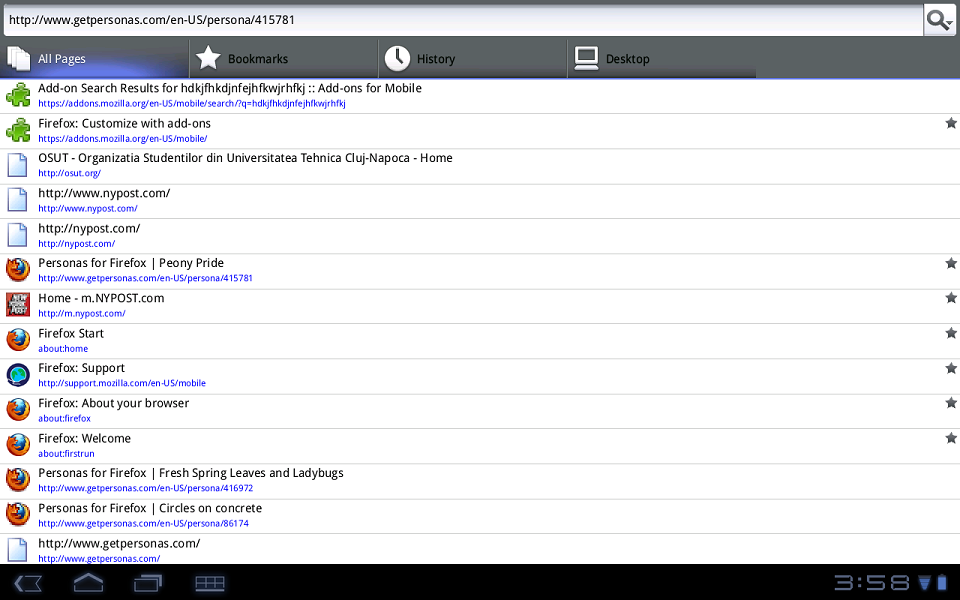
Task: Toggle bookmark star on Firefox Start row
Action: click(951, 333)
